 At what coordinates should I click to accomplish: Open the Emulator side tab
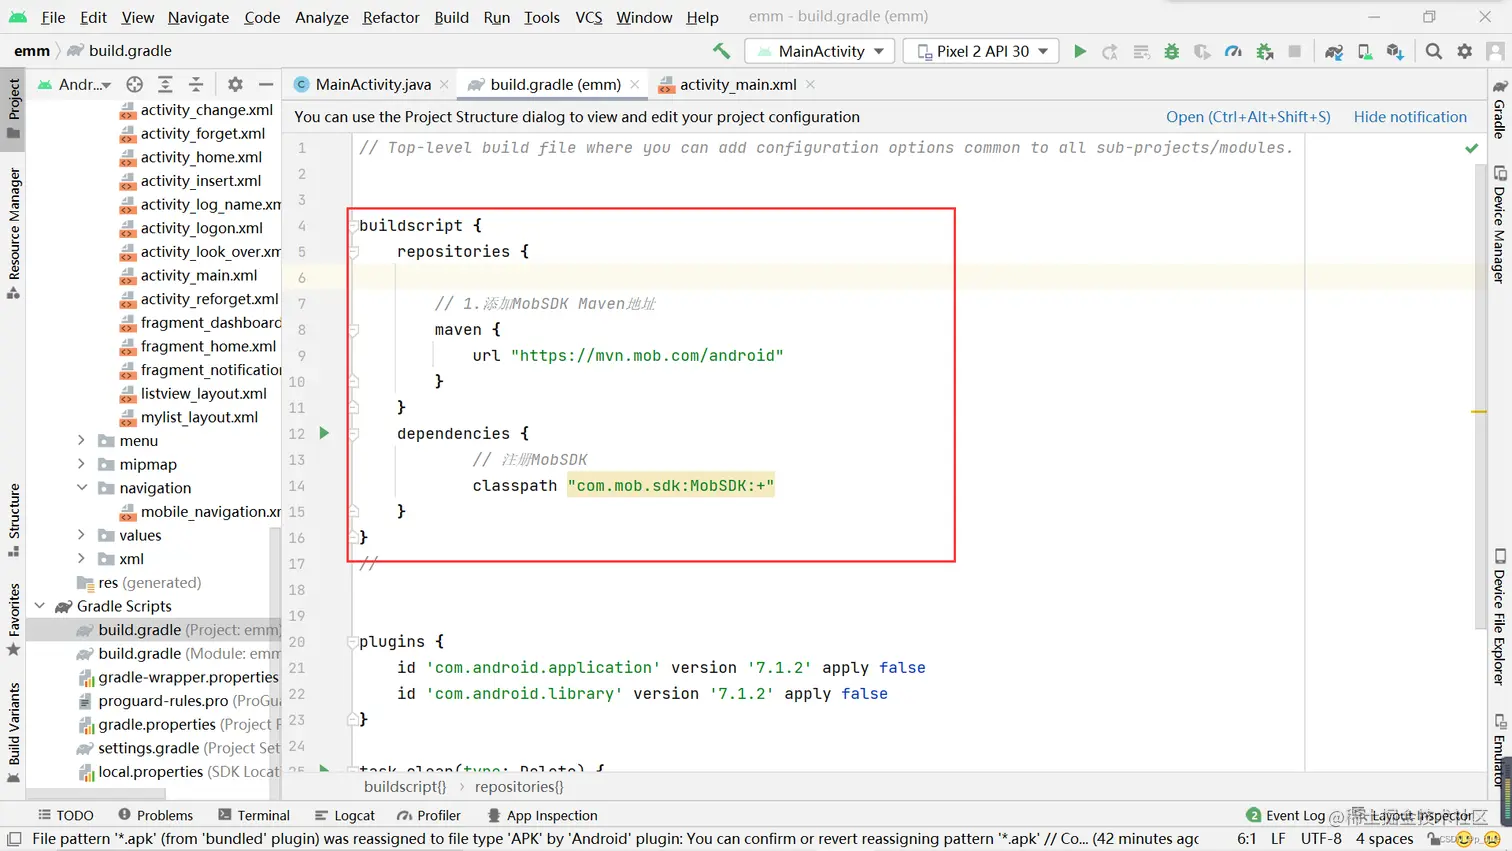click(x=1499, y=751)
